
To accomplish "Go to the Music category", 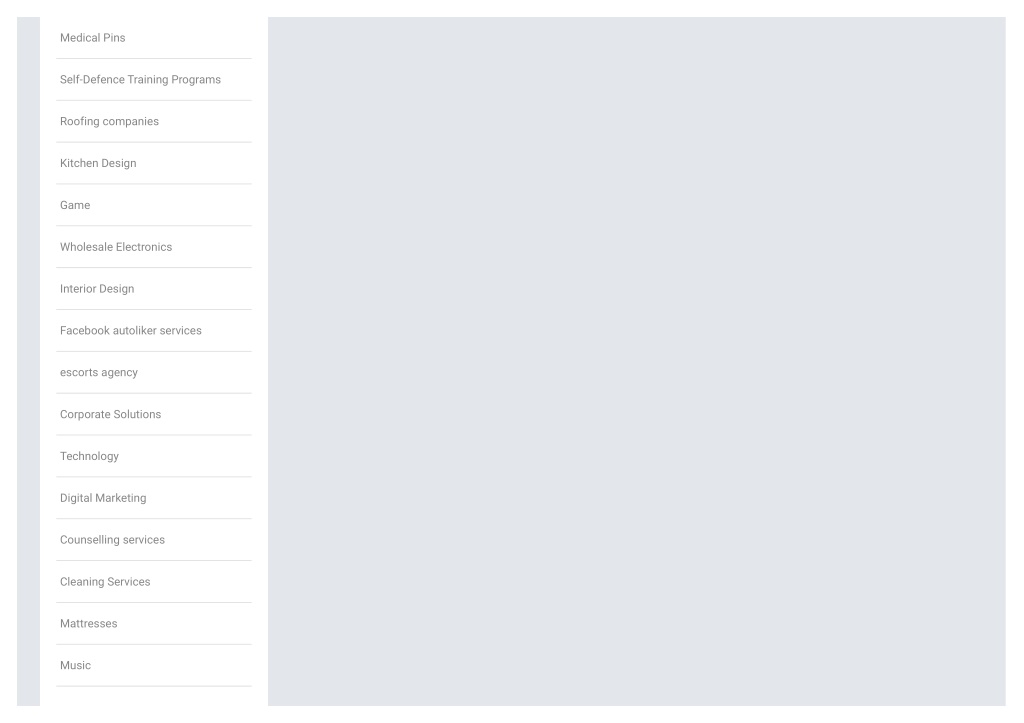I will [75, 665].
